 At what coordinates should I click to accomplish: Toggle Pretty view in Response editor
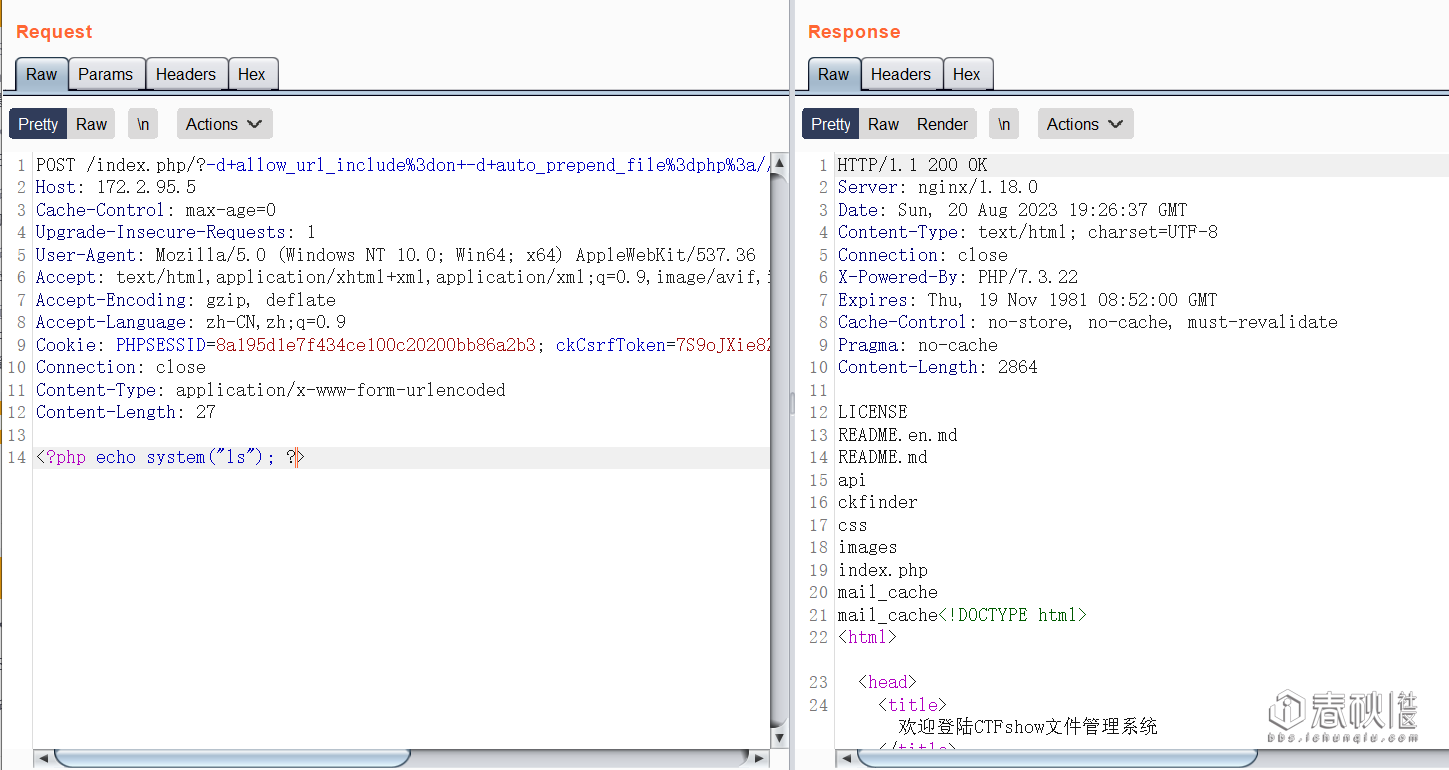(x=831, y=124)
